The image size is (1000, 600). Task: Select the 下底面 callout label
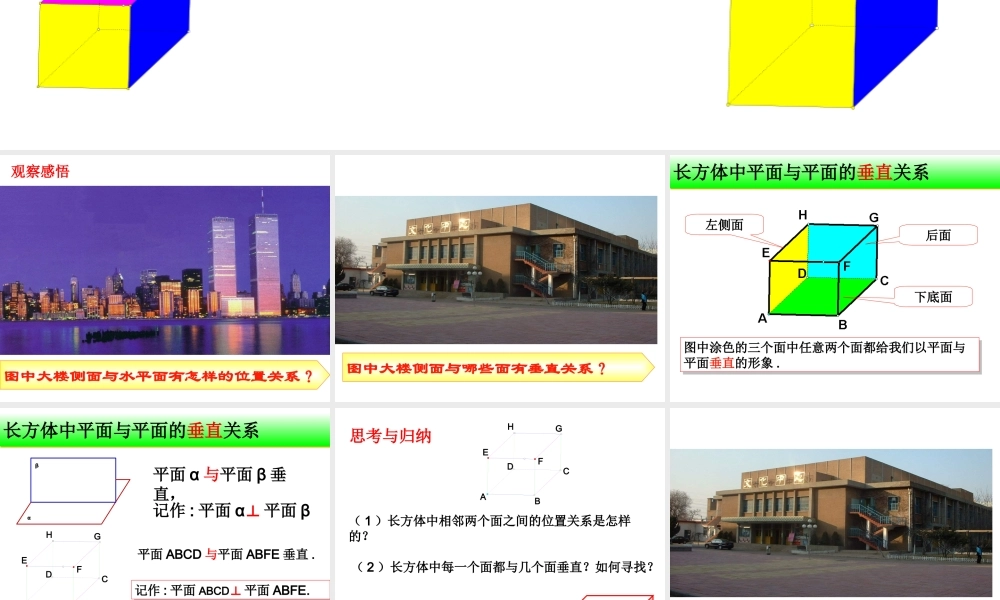point(932,297)
